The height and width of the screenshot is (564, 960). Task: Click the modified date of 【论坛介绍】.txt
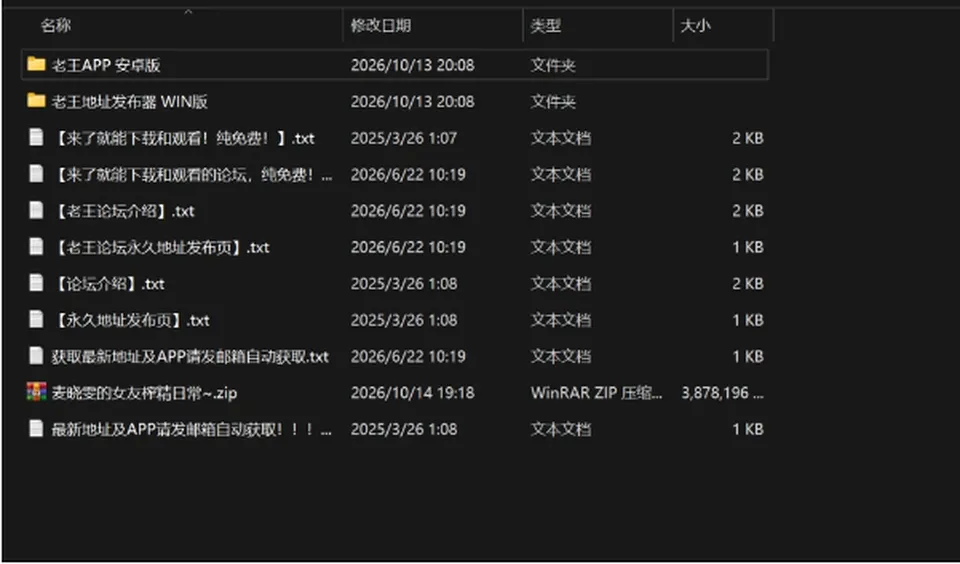403,284
